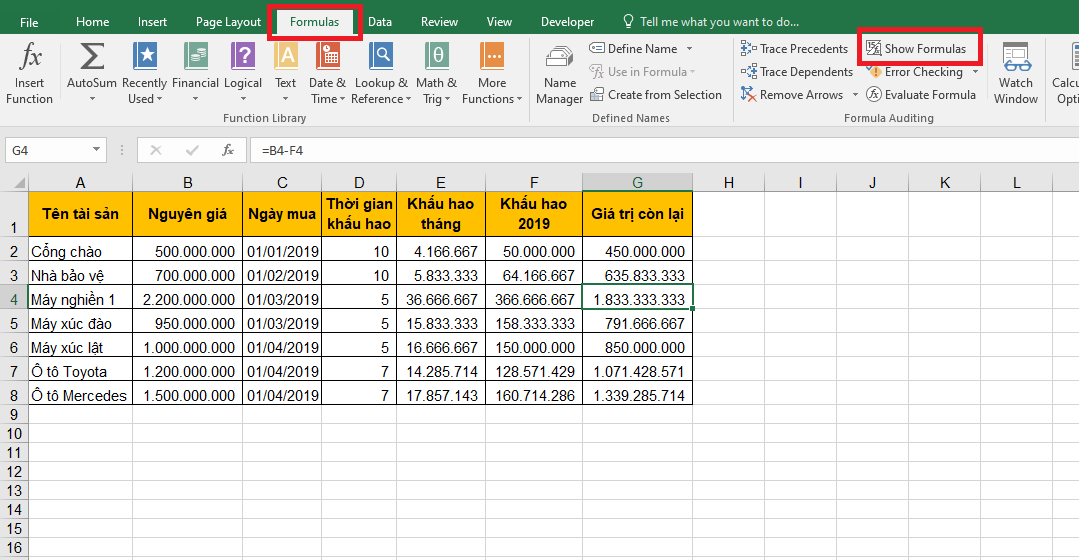Open the Error Checking dropdown arrow
The height and width of the screenshot is (560, 1079).
975,72
